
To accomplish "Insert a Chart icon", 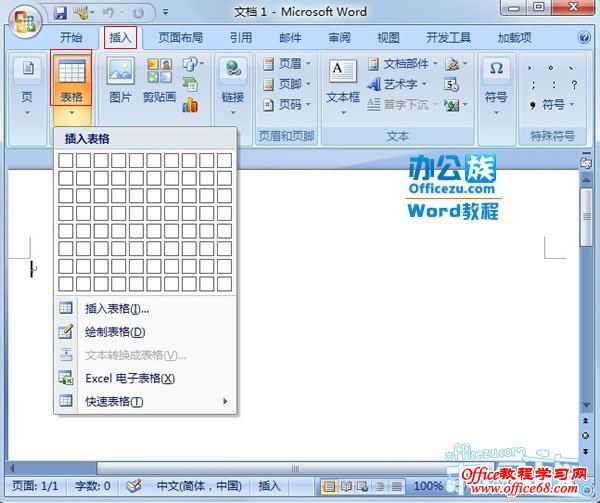I will [190, 105].
